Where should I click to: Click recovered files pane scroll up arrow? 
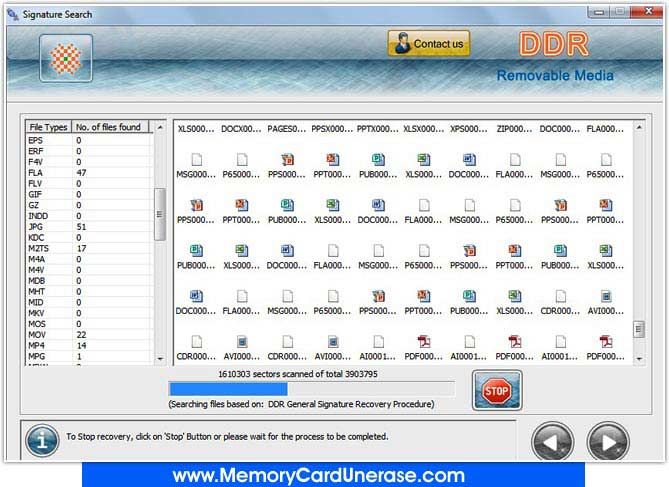(x=639, y=127)
